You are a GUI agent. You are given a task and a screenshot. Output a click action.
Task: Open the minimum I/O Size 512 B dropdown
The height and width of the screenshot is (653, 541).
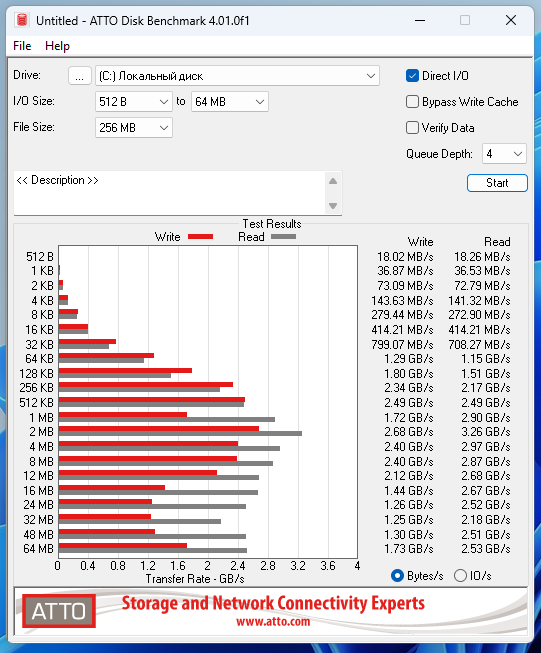click(134, 102)
